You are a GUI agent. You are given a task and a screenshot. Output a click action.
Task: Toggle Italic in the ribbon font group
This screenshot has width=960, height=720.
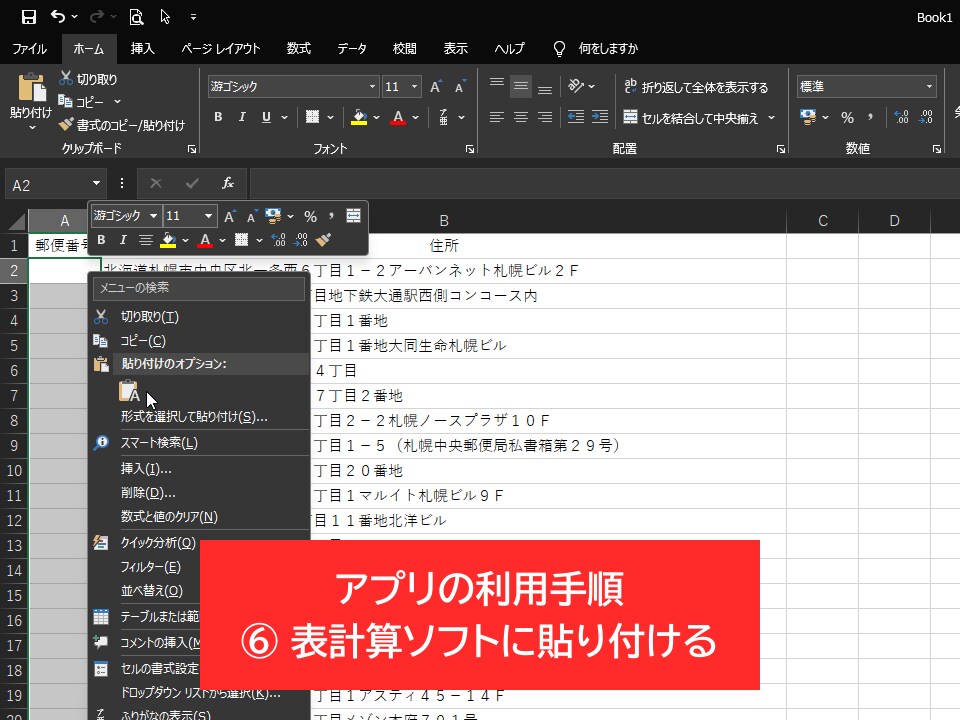pyautogui.click(x=242, y=116)
